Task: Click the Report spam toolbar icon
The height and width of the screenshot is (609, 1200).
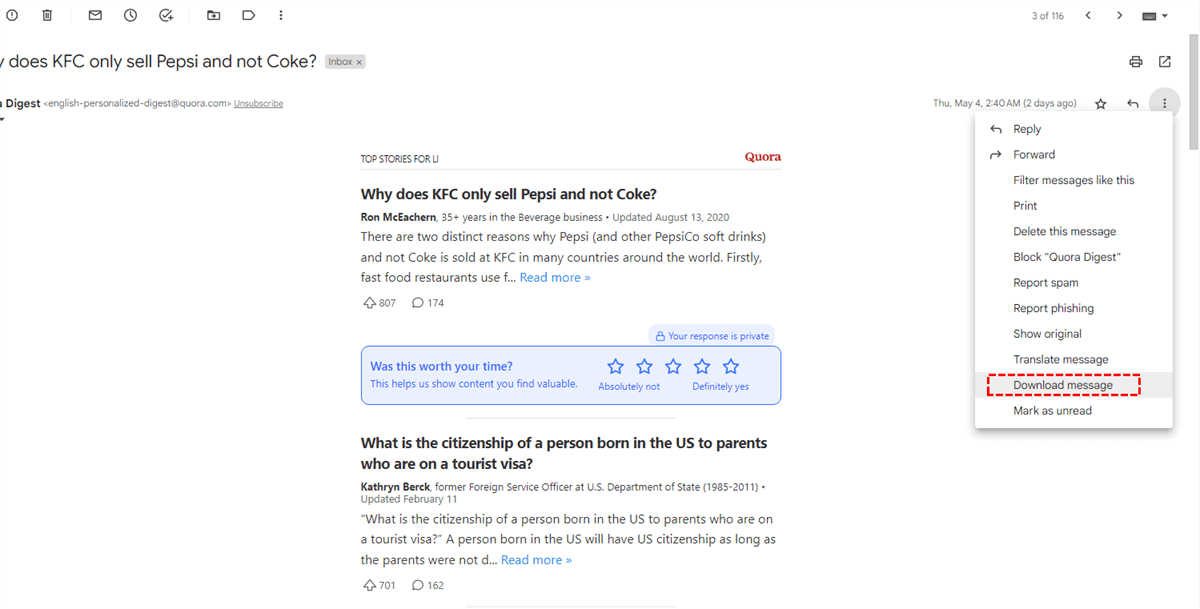Action: pyautogui.click(x=12, y=15)
